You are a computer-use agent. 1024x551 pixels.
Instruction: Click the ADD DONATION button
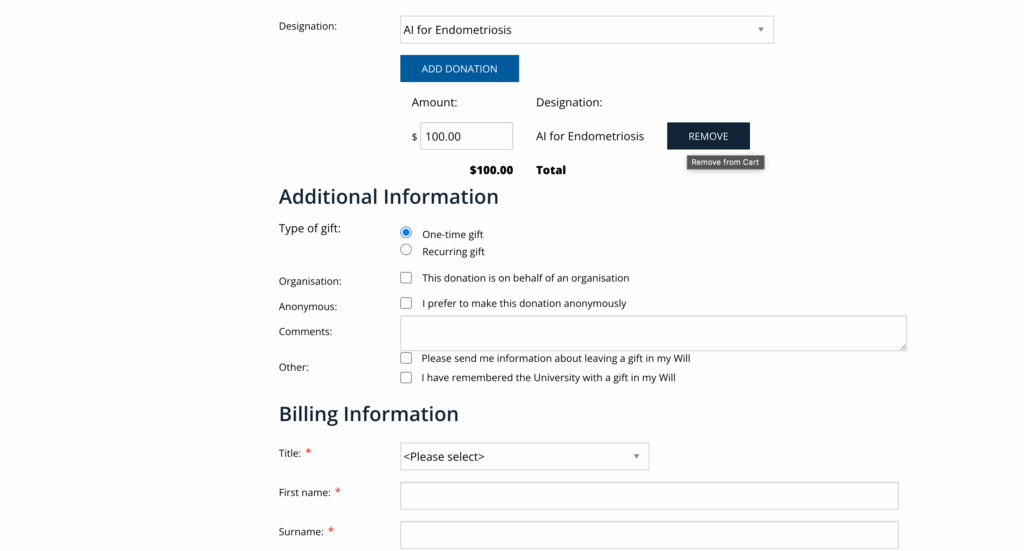(x=459, y=69)
